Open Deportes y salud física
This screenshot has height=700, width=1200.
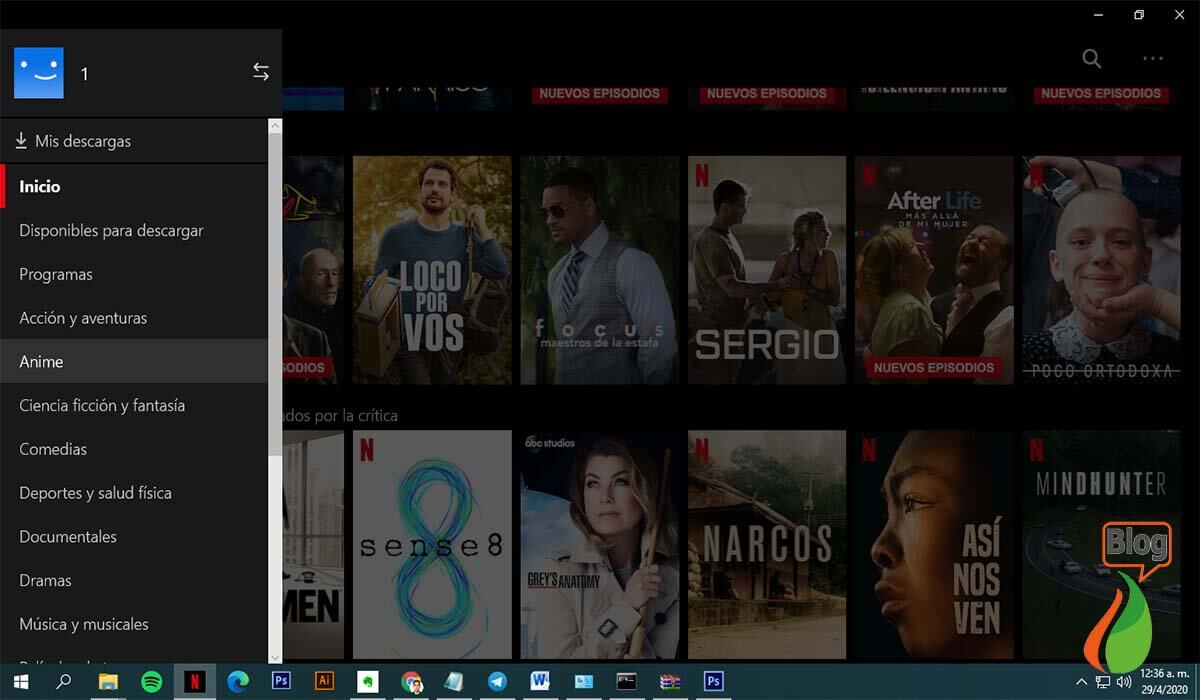(134, 493)
